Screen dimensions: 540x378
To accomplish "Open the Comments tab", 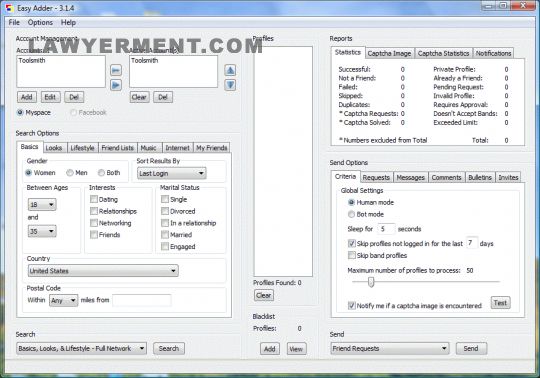I will (x=447, y=177).
